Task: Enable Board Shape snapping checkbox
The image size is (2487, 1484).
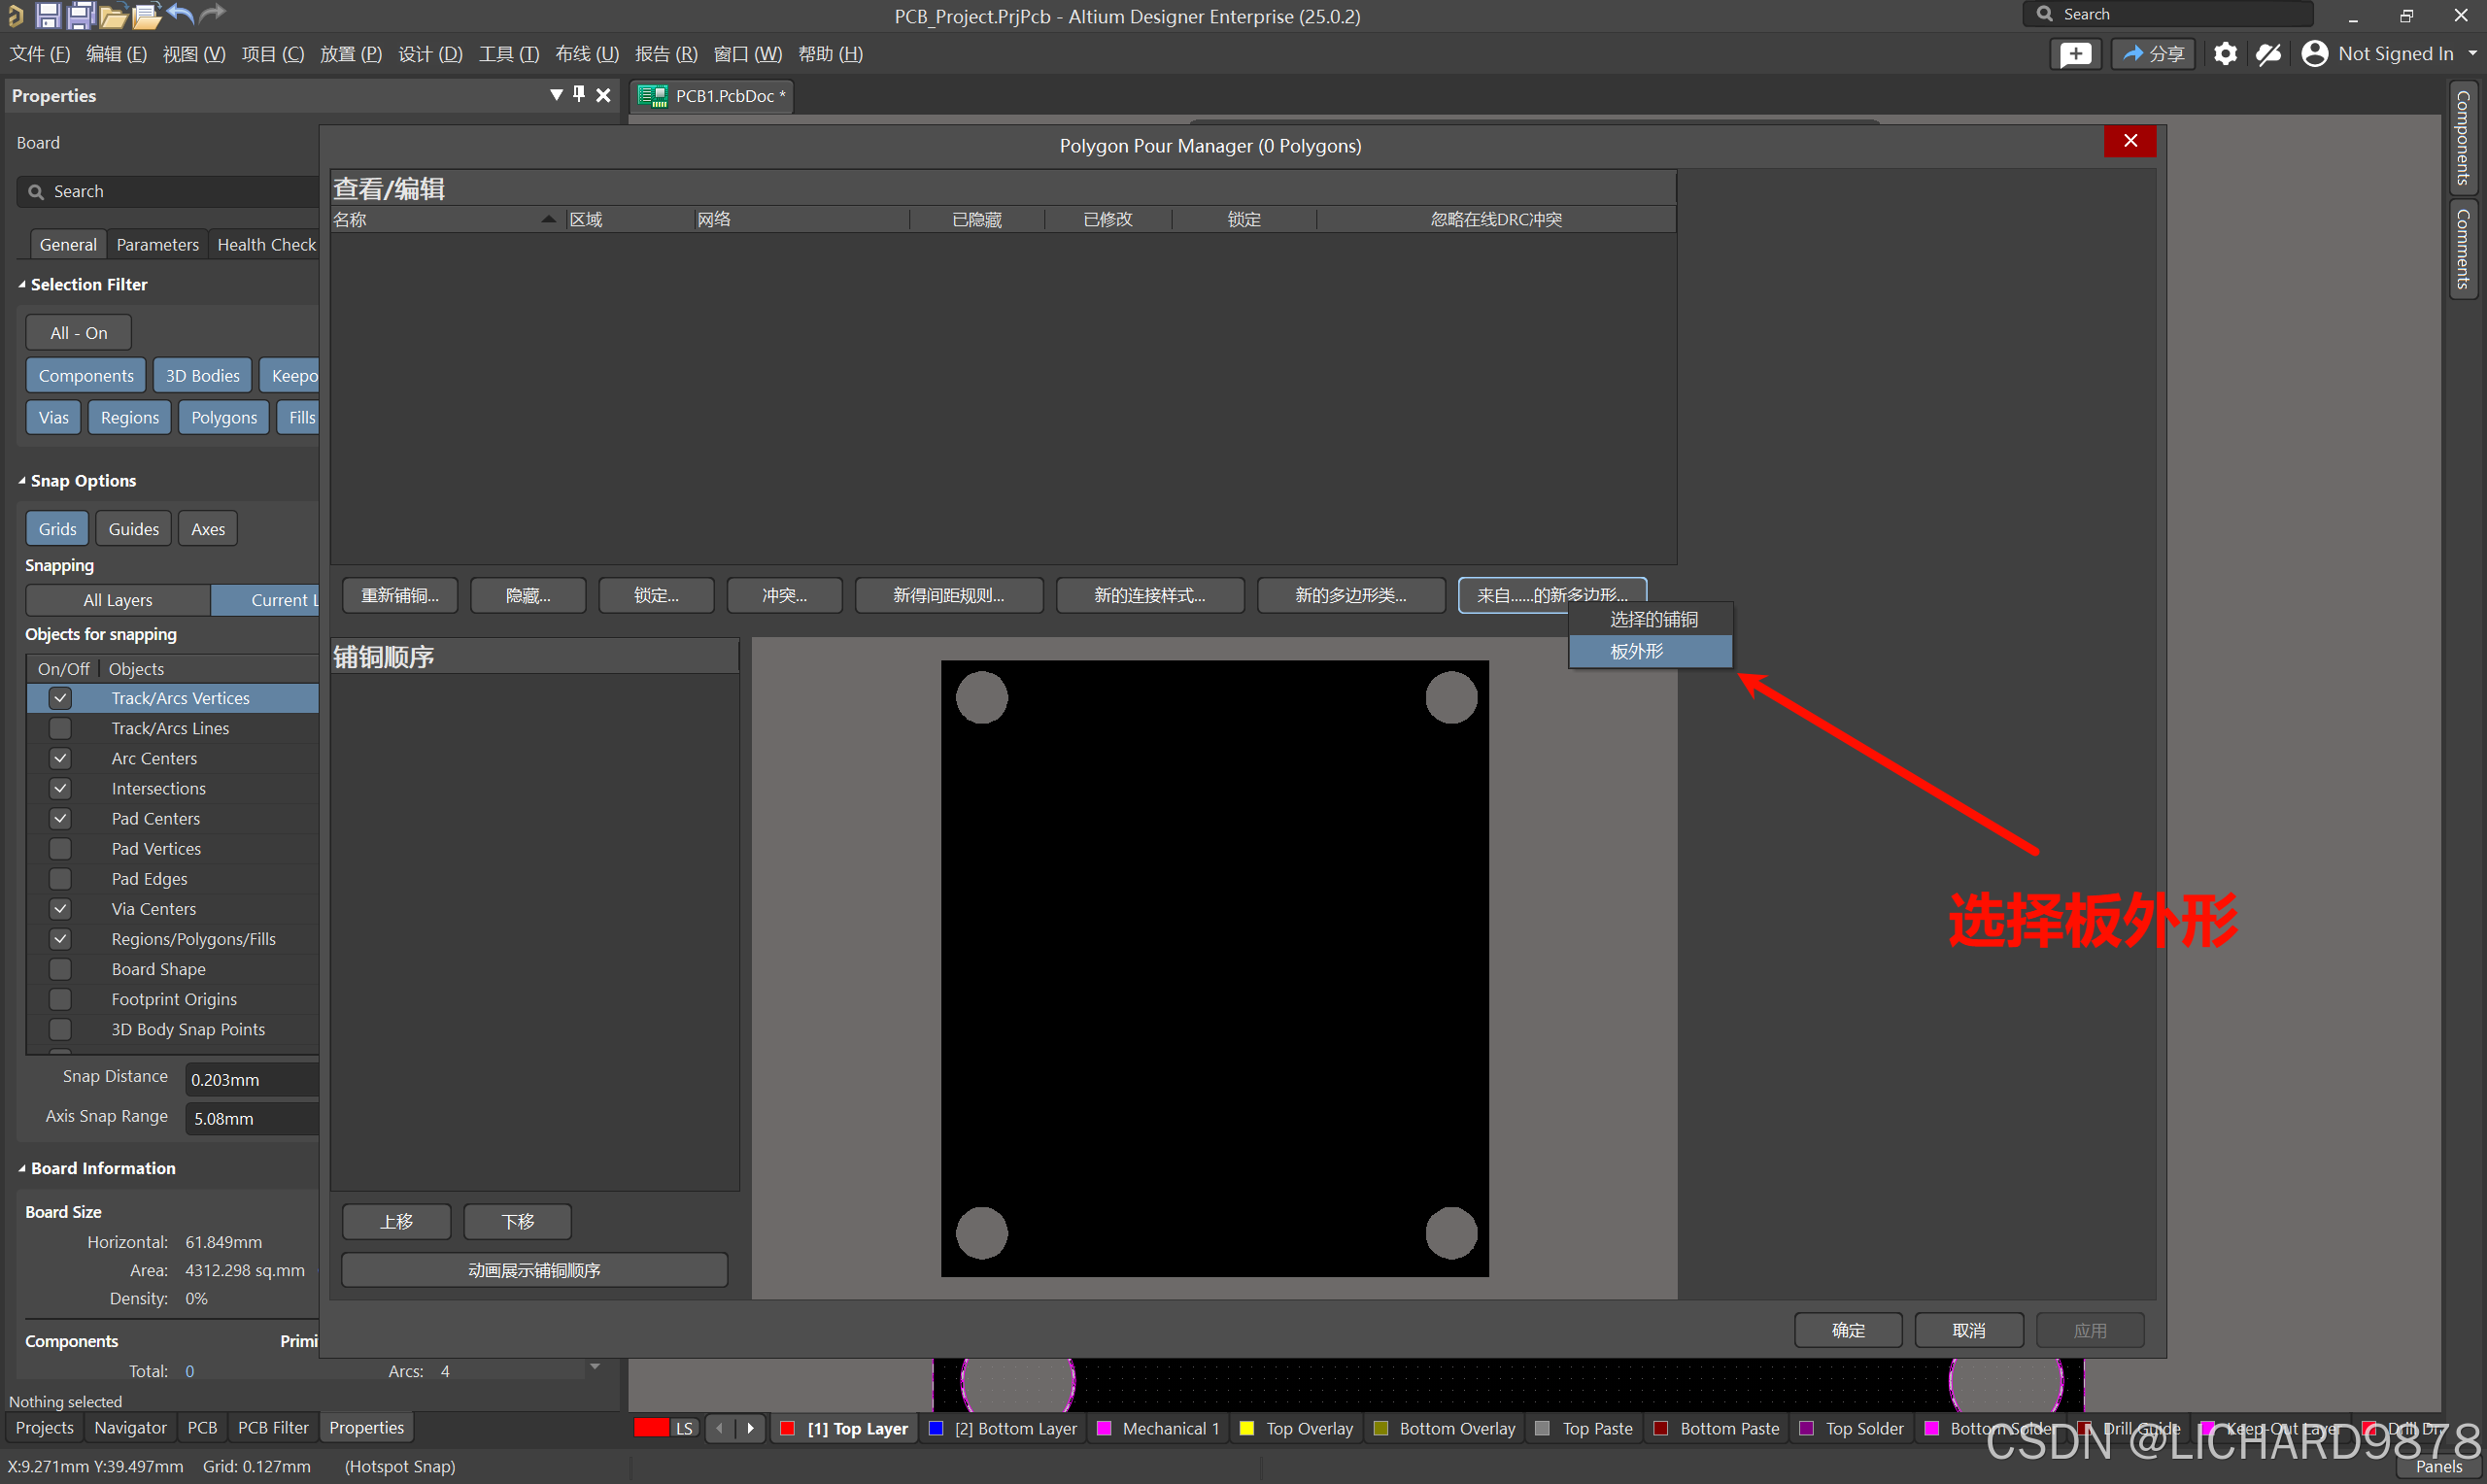Action: (x=60, y=969)
